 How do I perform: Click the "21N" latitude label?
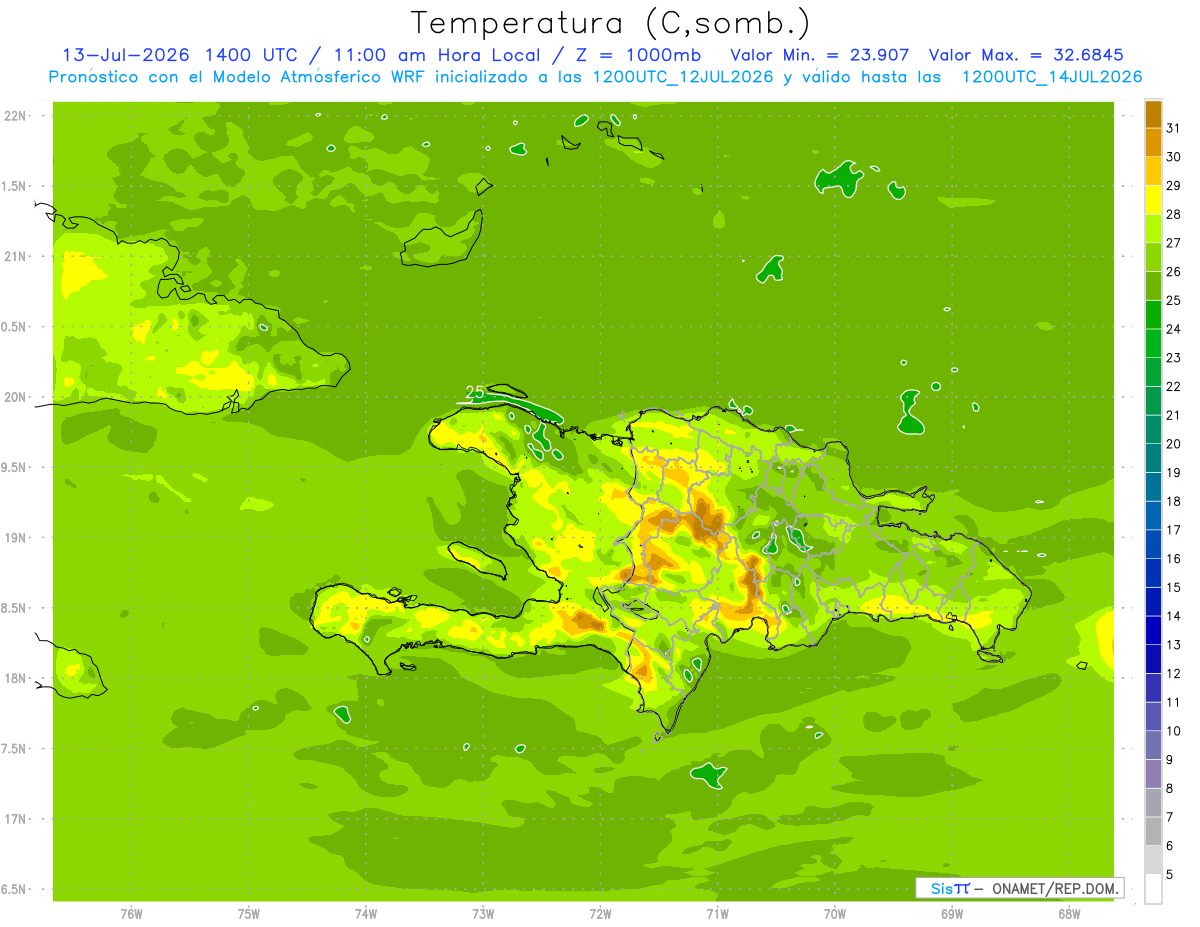tap(15, 256)
